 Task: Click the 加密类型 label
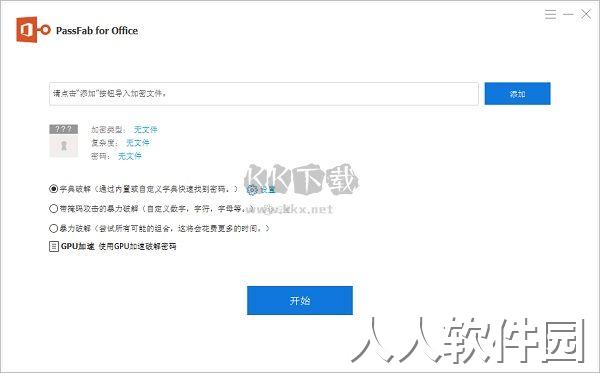pos(108,130)
